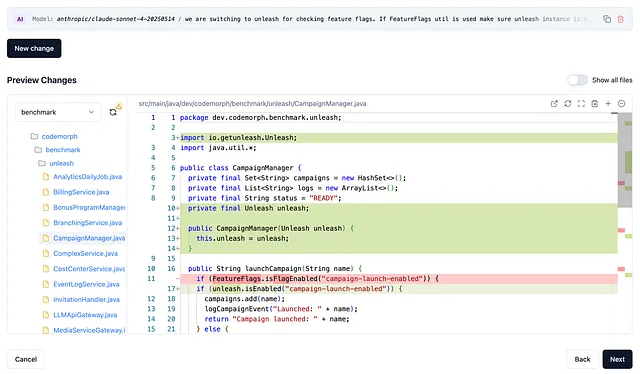Click line 'public String launchCampaign(String name) {'
This screenshot has height=374, width=640.
[275, 269]
